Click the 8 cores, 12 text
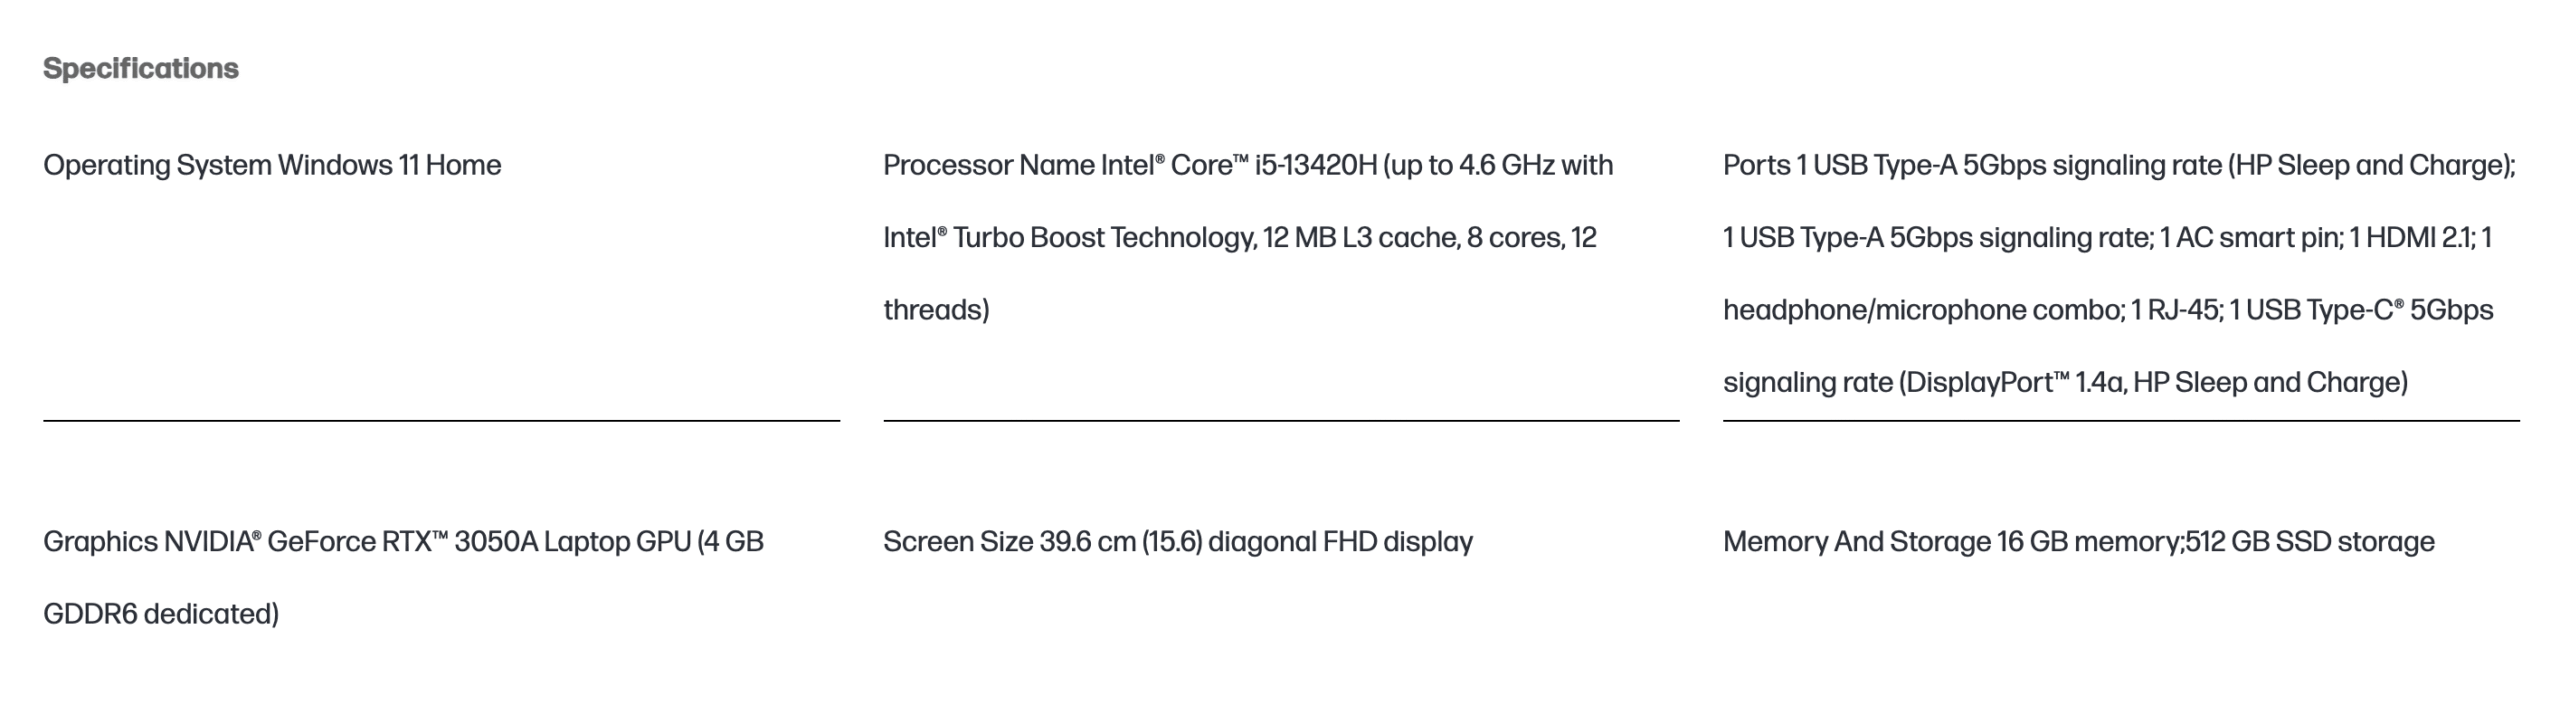Viewport: 2560px width, 715px height. 1532,238
